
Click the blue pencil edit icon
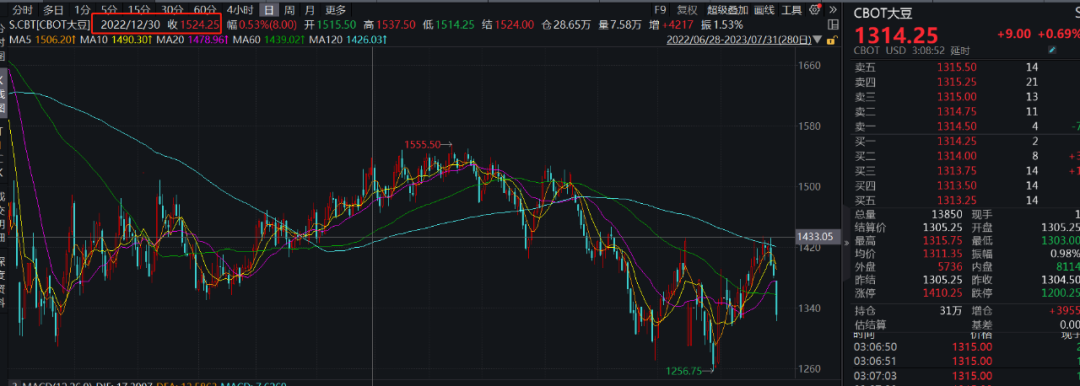coord(1051,51)
